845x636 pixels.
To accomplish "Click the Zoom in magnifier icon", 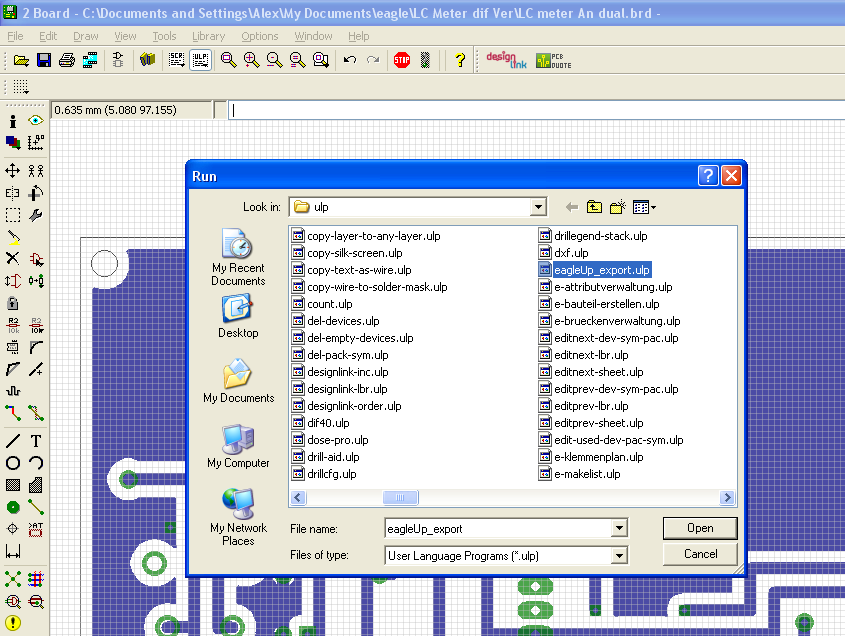I will coord(252,60).
